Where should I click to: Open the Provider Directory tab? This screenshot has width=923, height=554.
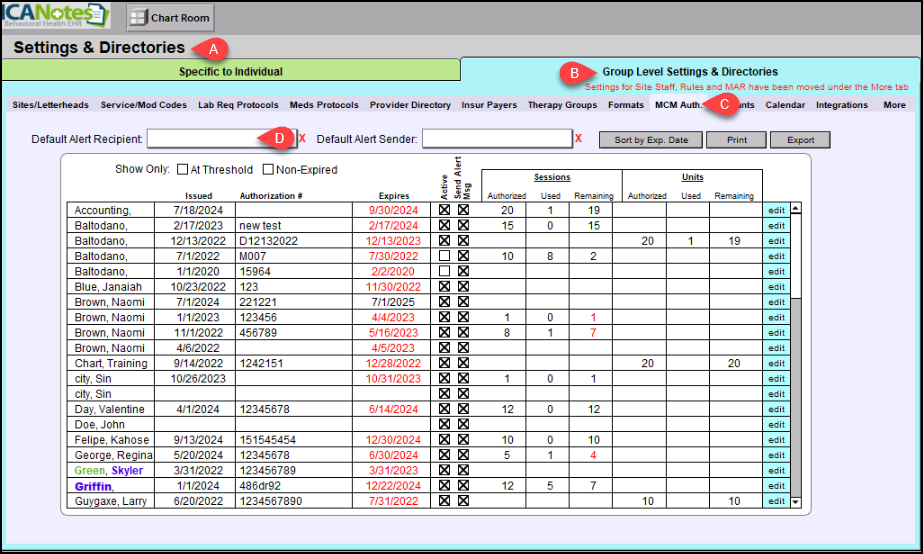point(410,105)
